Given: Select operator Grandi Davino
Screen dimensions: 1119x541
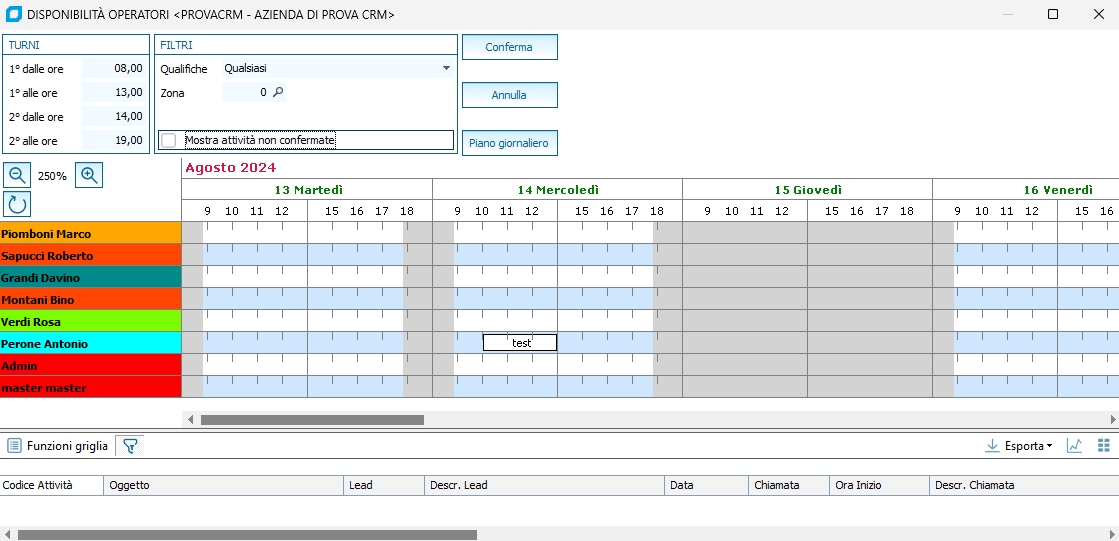Looking at the screenshot, I should pyautogui.click(x=91, y=278).
